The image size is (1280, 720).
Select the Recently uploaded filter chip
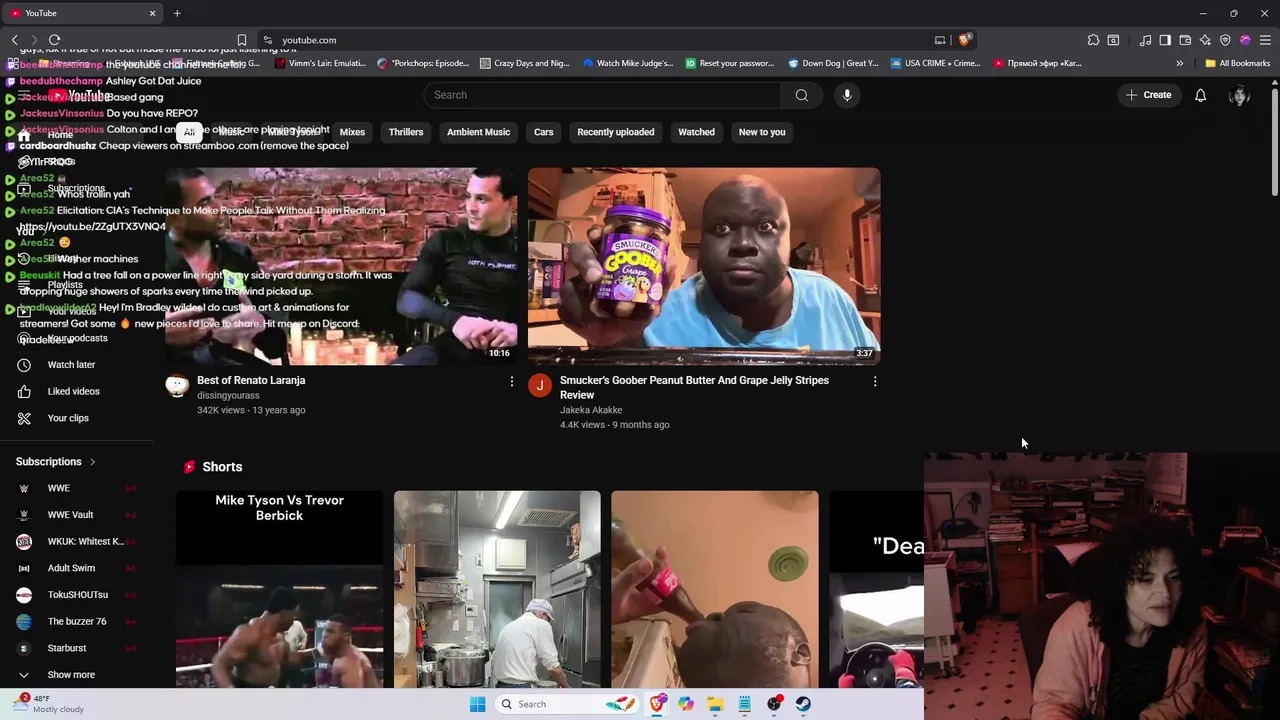pos(615,132)
